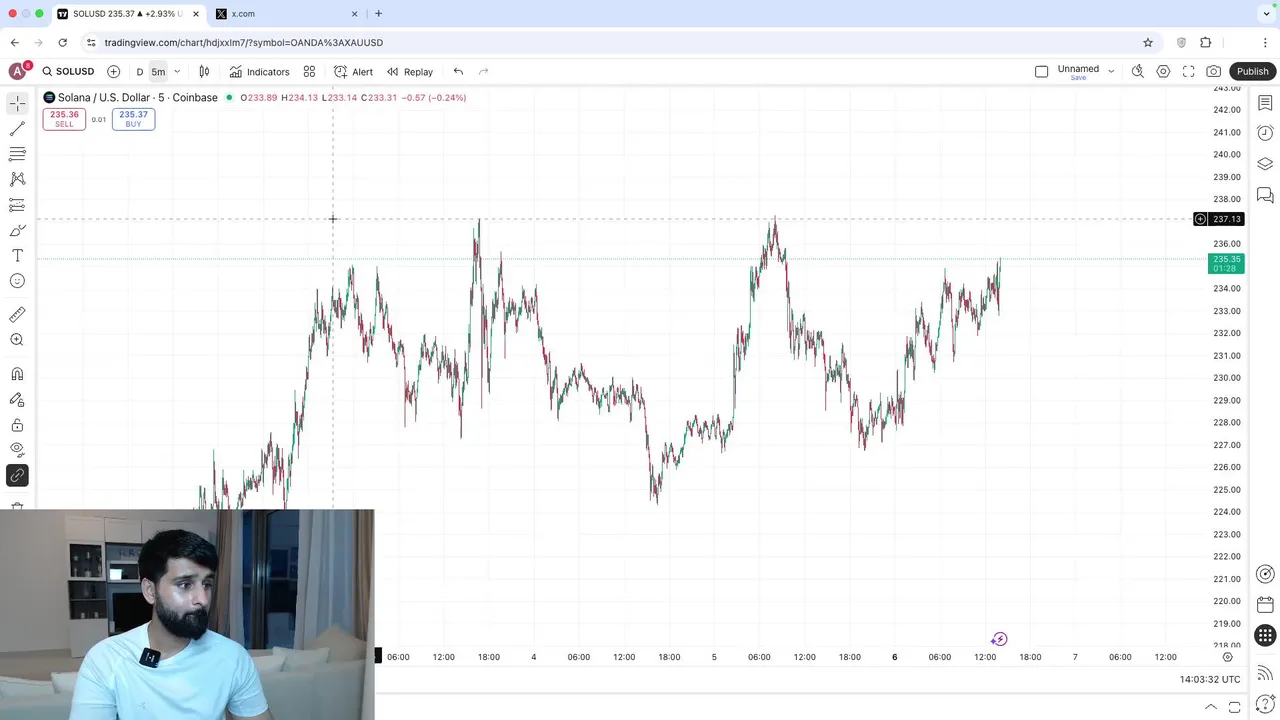Open chart settings hexagon icon
This screenshot has width=1280, height=720.
pos(1163,72)
